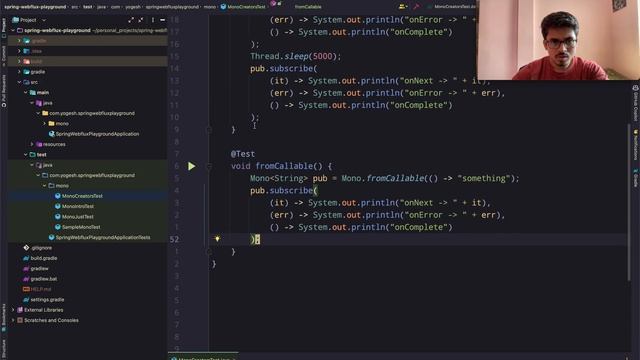This screenshot has height=360, width=640.
Task: Open the Project view selector dropdown
Action: click(x=29, y=20)
